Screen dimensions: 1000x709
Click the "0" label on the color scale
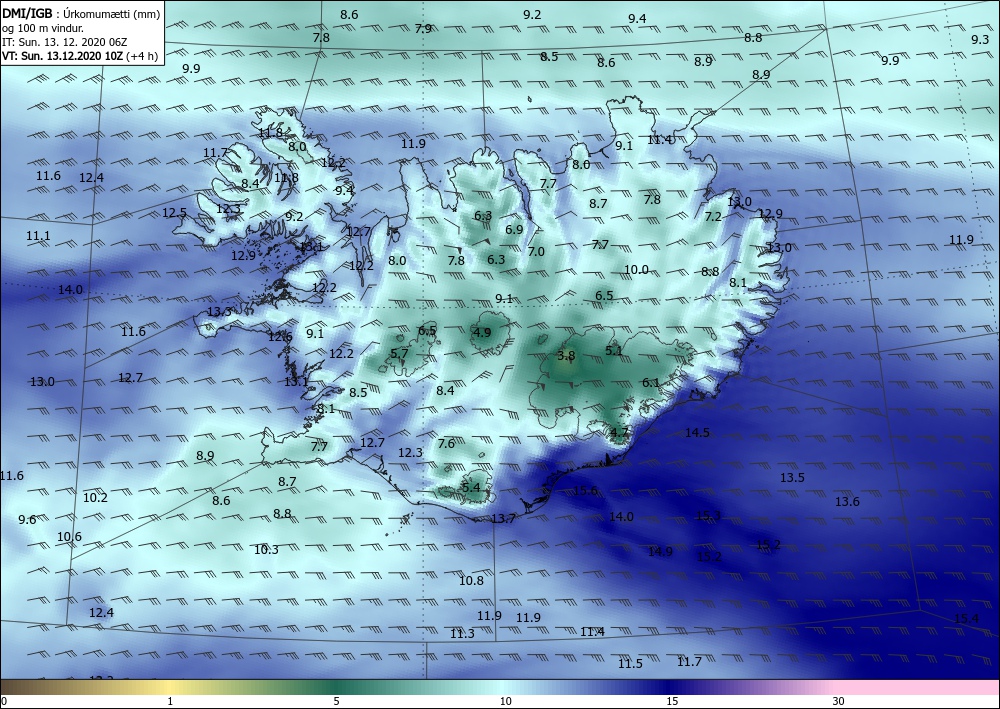3,701
